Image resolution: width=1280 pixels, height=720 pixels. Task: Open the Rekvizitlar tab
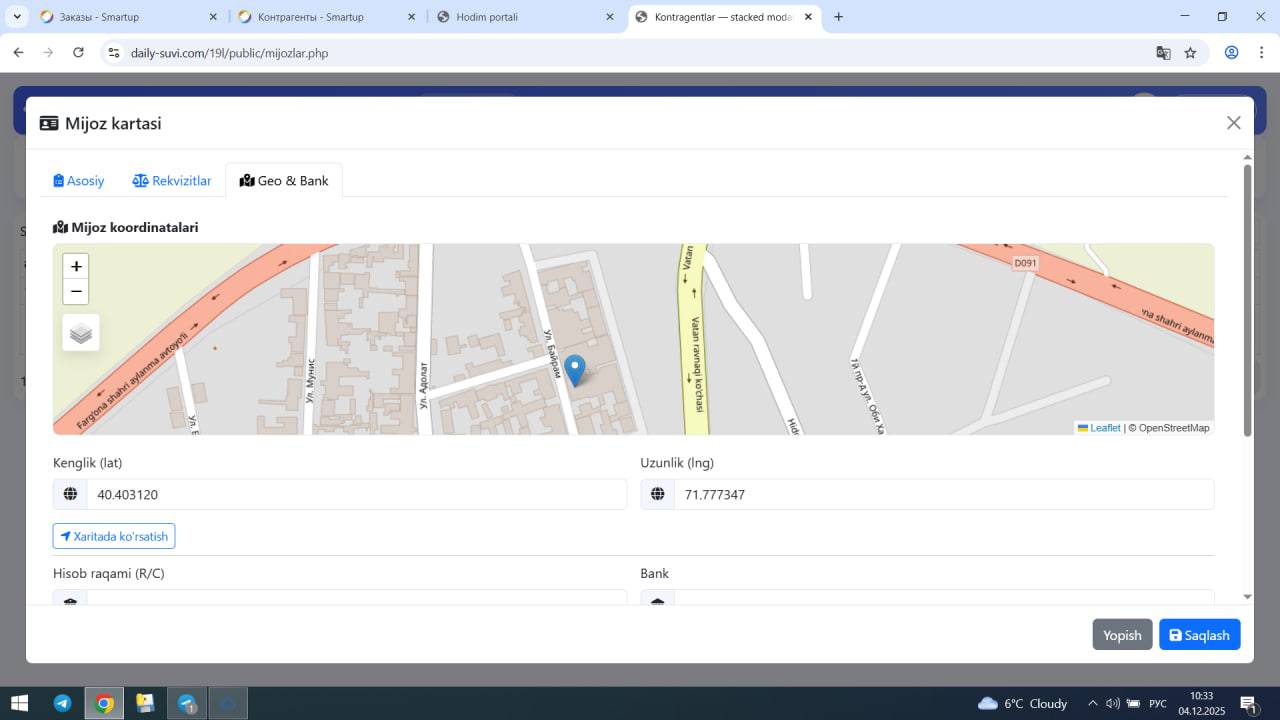172,181
